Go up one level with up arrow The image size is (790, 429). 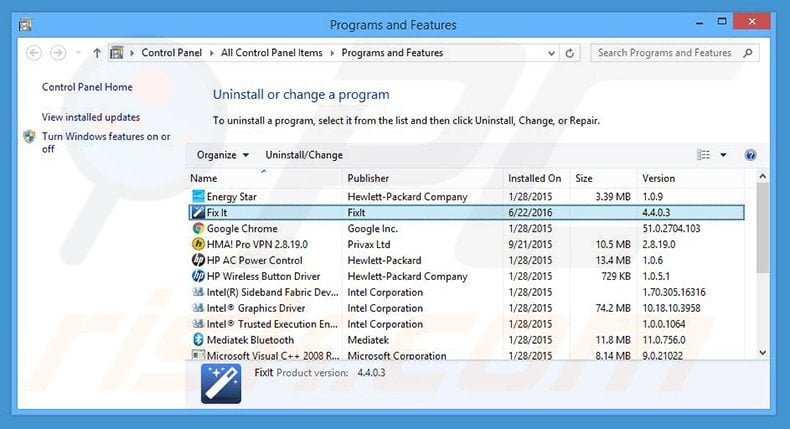pos(97,52)
